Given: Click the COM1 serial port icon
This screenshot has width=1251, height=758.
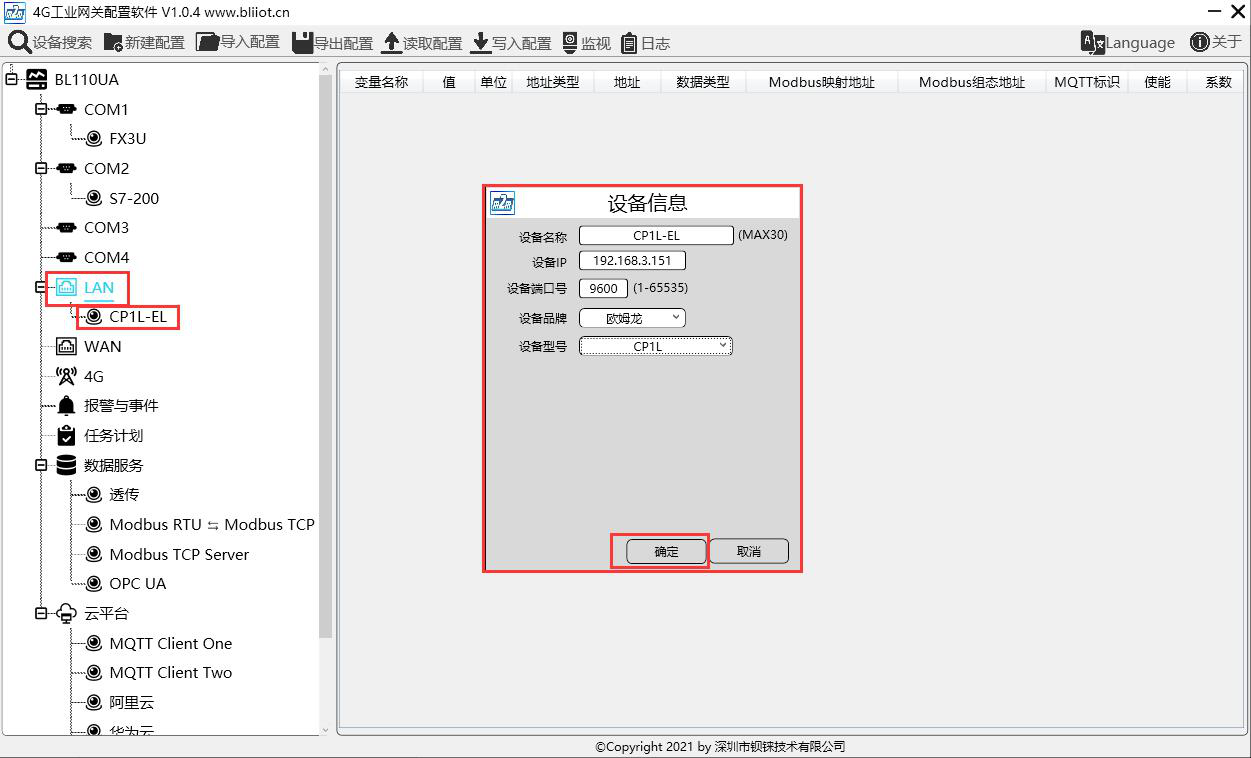Looking at the screenshot, I should tap(66, 109).
